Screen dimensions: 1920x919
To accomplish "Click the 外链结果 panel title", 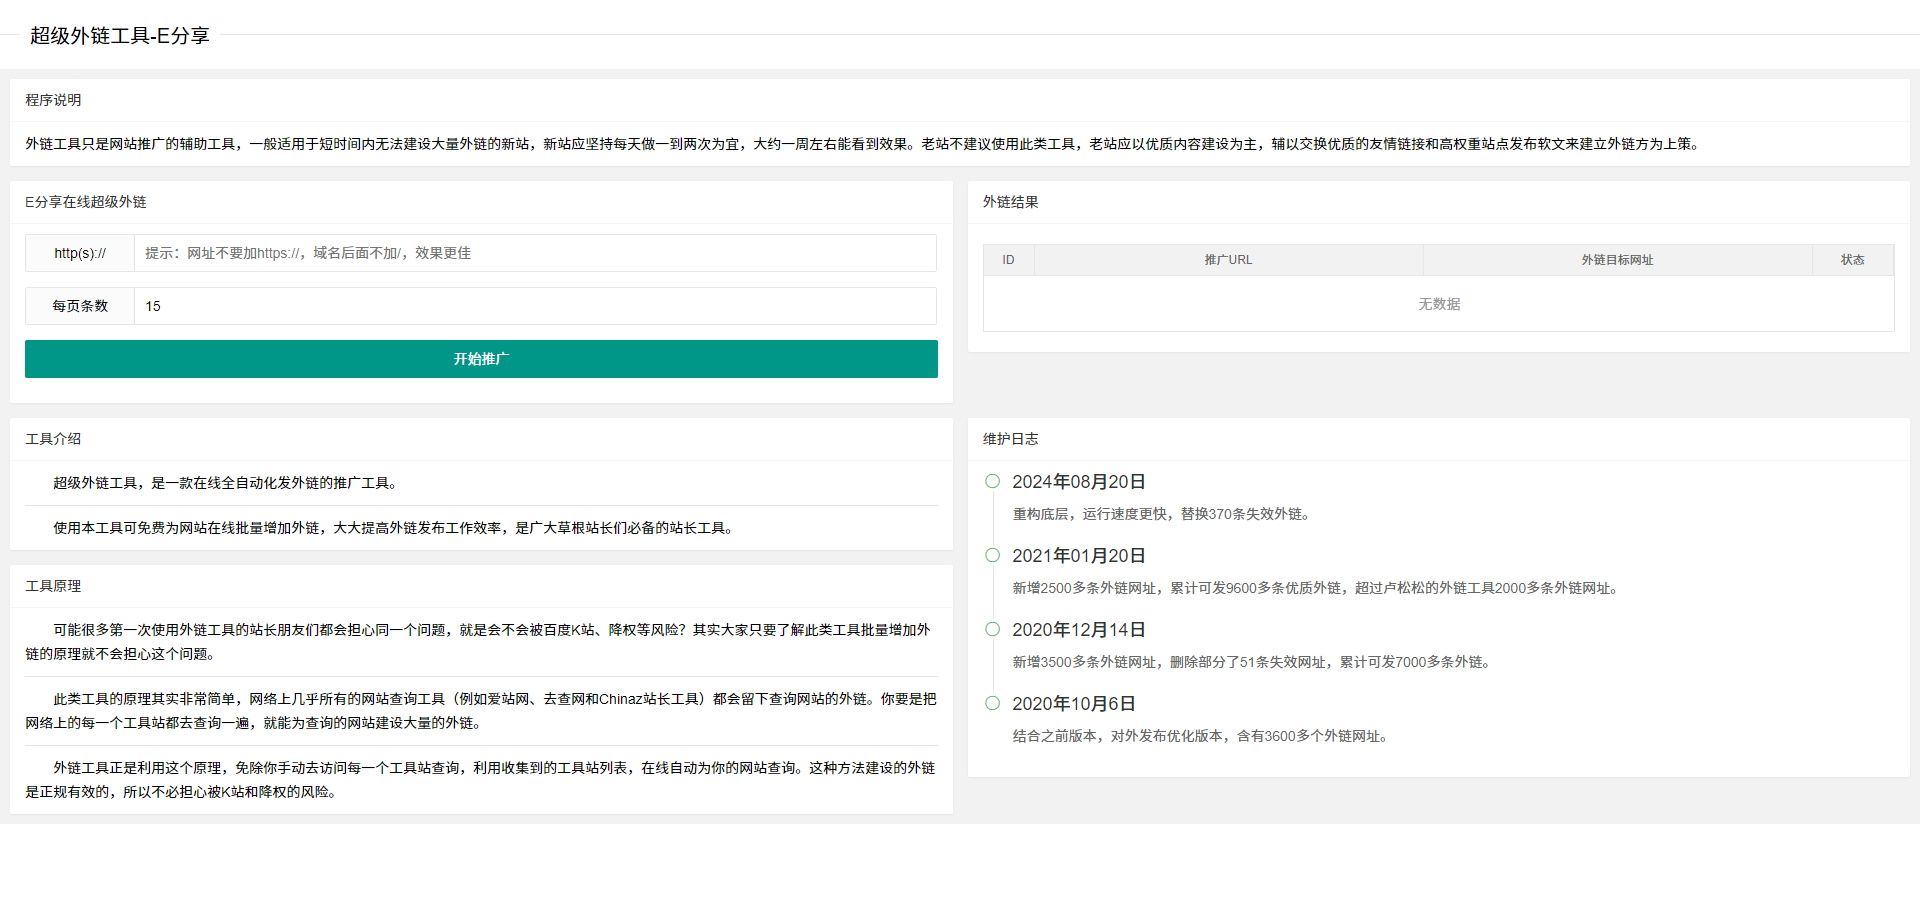I will [x=1010, y=201].
